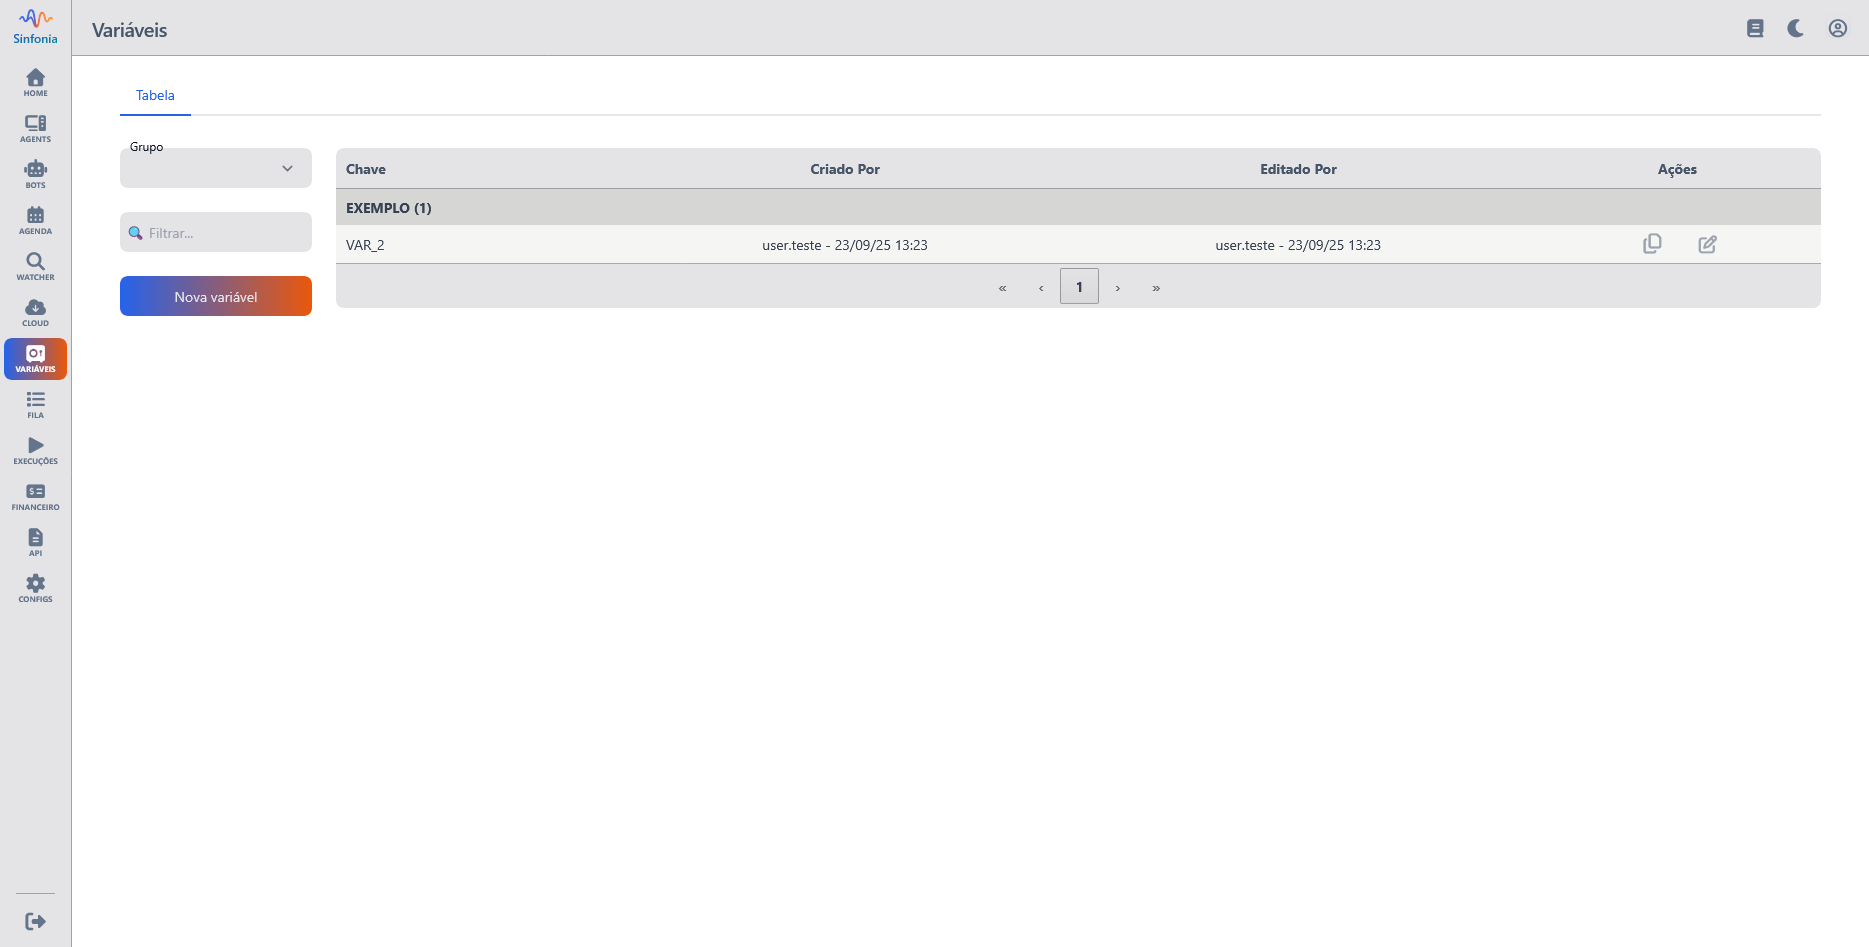Screen dimensions: 1869x947
Task: Toggle dark mode moon icon
Action: coord(1796,28)
